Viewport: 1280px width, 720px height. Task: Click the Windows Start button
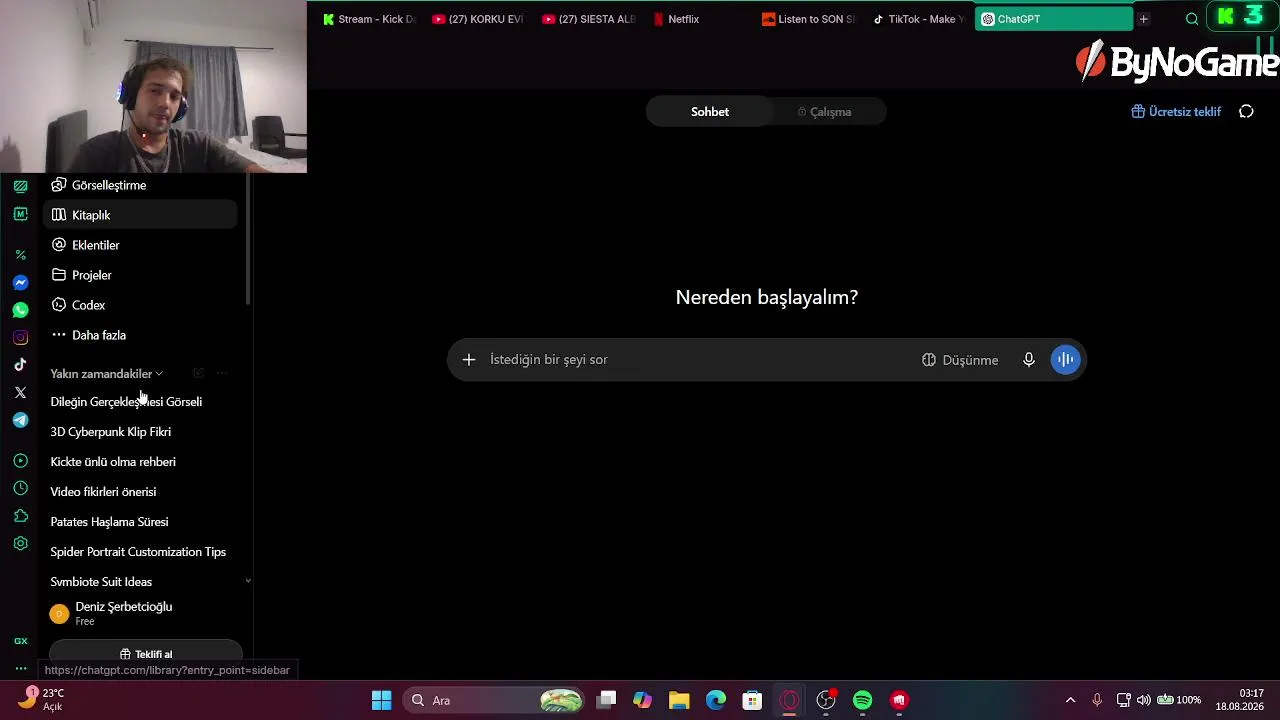[x=382, y=700]
